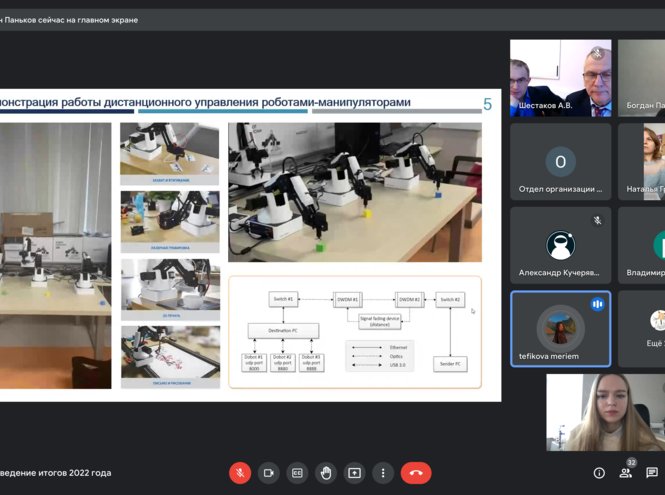
Task: Show the participants list panel
Action: coord(626,473)
